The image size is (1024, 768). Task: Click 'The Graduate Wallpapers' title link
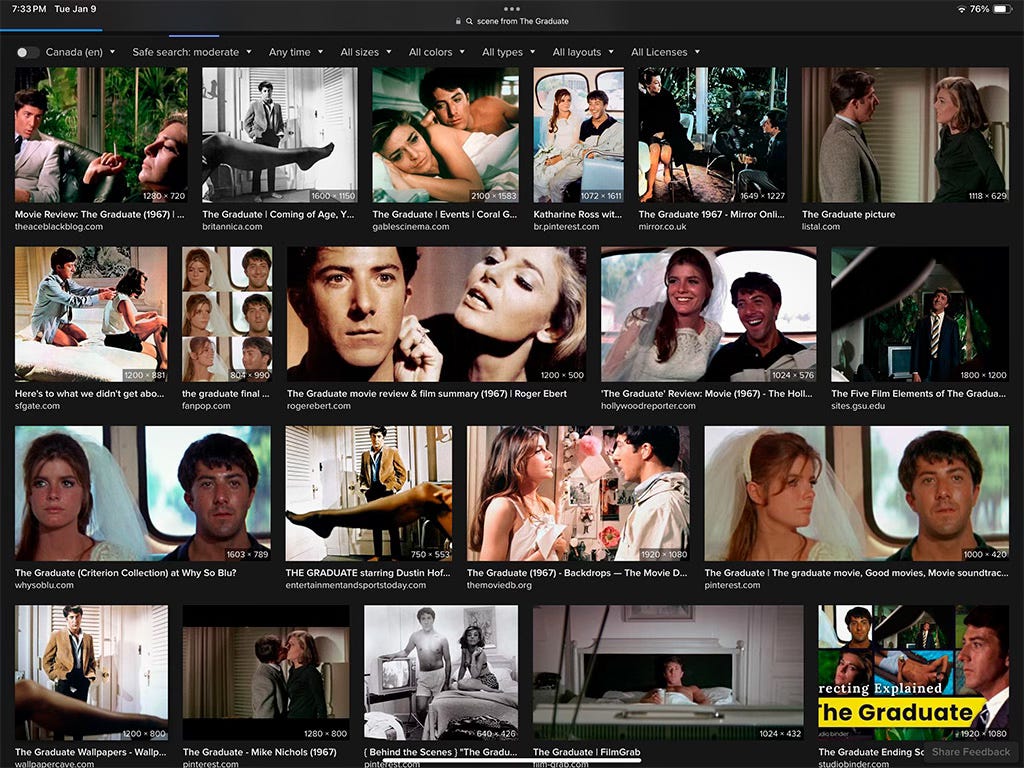tap(91, 752)
